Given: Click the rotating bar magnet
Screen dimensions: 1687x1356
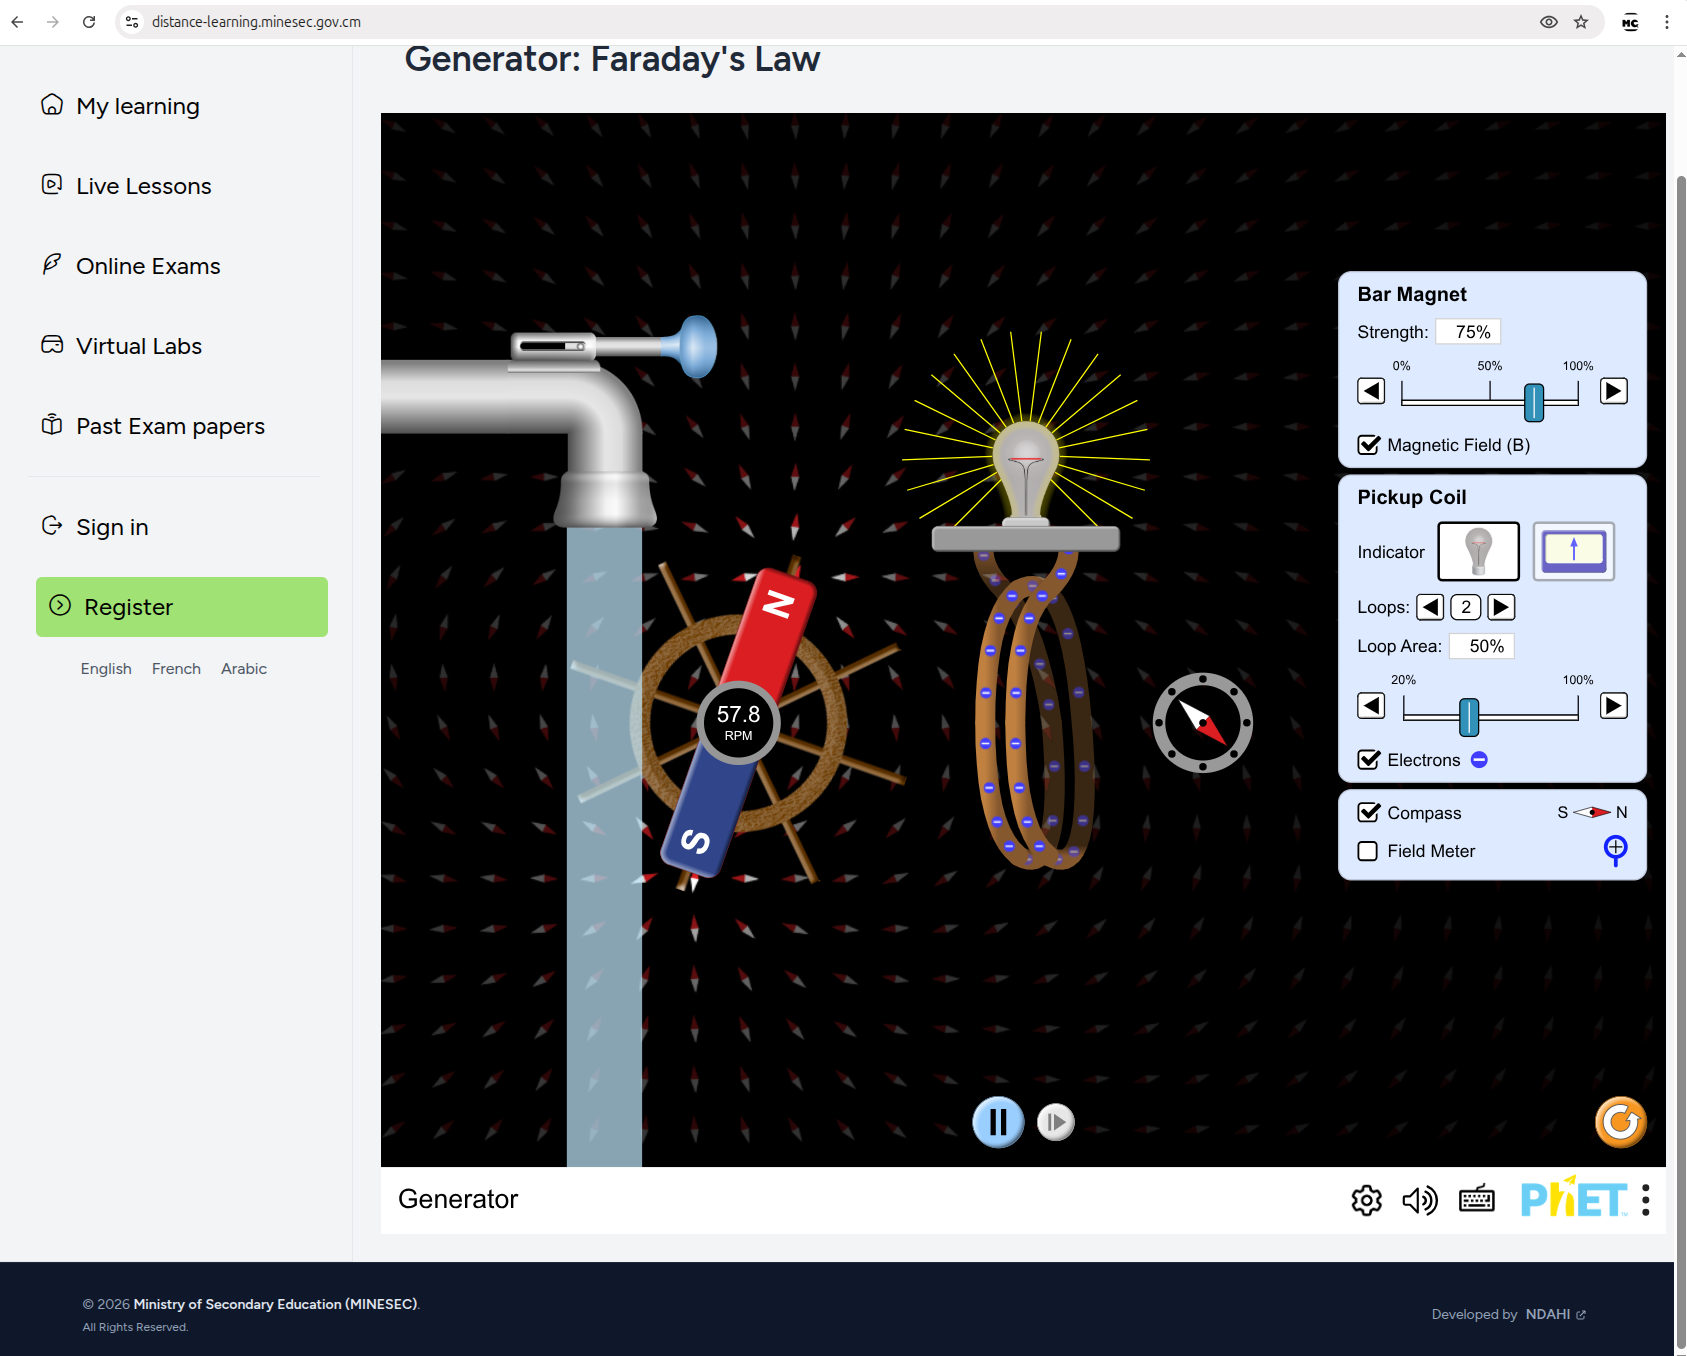Looking at the screenshot, I should (x=738, y=723).
